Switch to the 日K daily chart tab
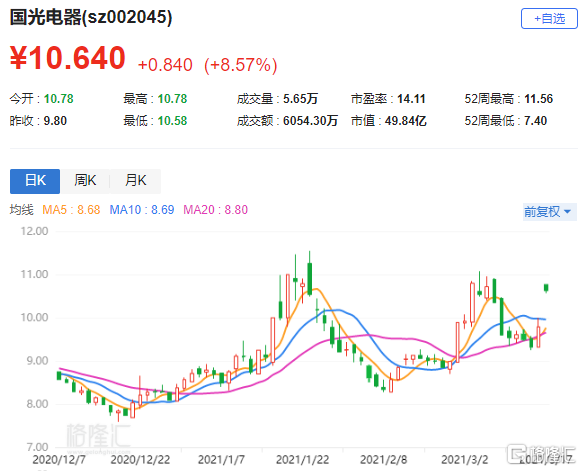Screen dimensions: 582x471 (35, 181)
